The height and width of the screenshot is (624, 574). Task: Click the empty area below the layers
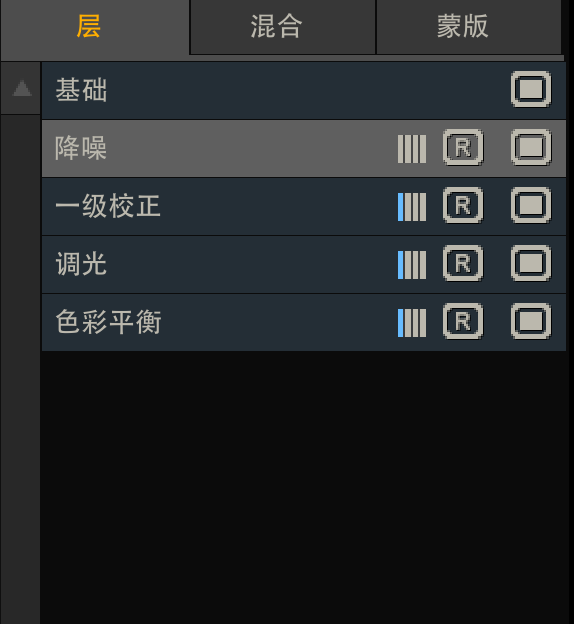click(304, 488)
